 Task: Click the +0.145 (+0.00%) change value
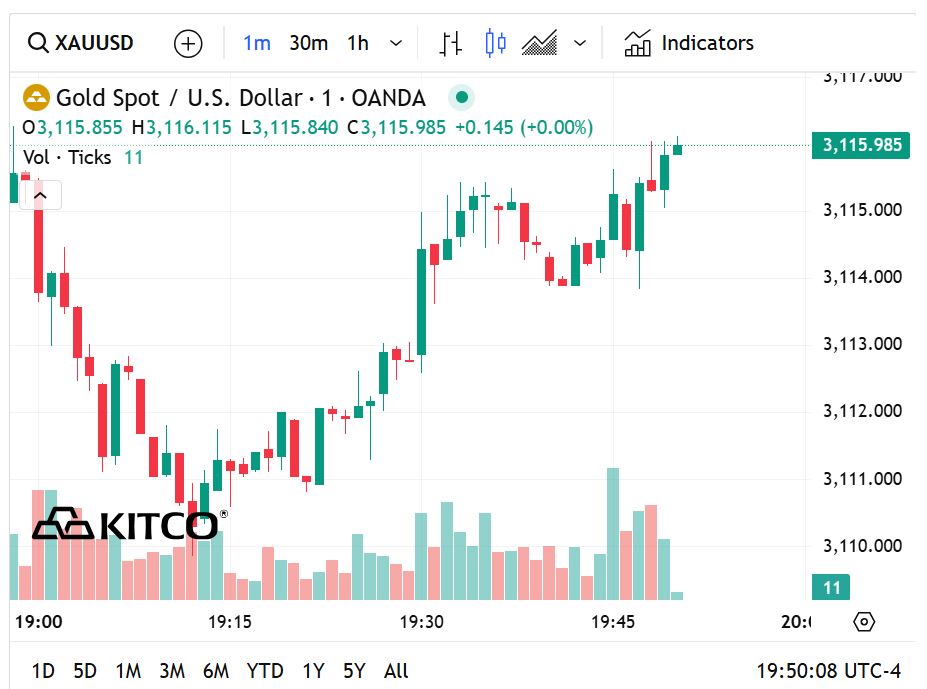point(524,127)
